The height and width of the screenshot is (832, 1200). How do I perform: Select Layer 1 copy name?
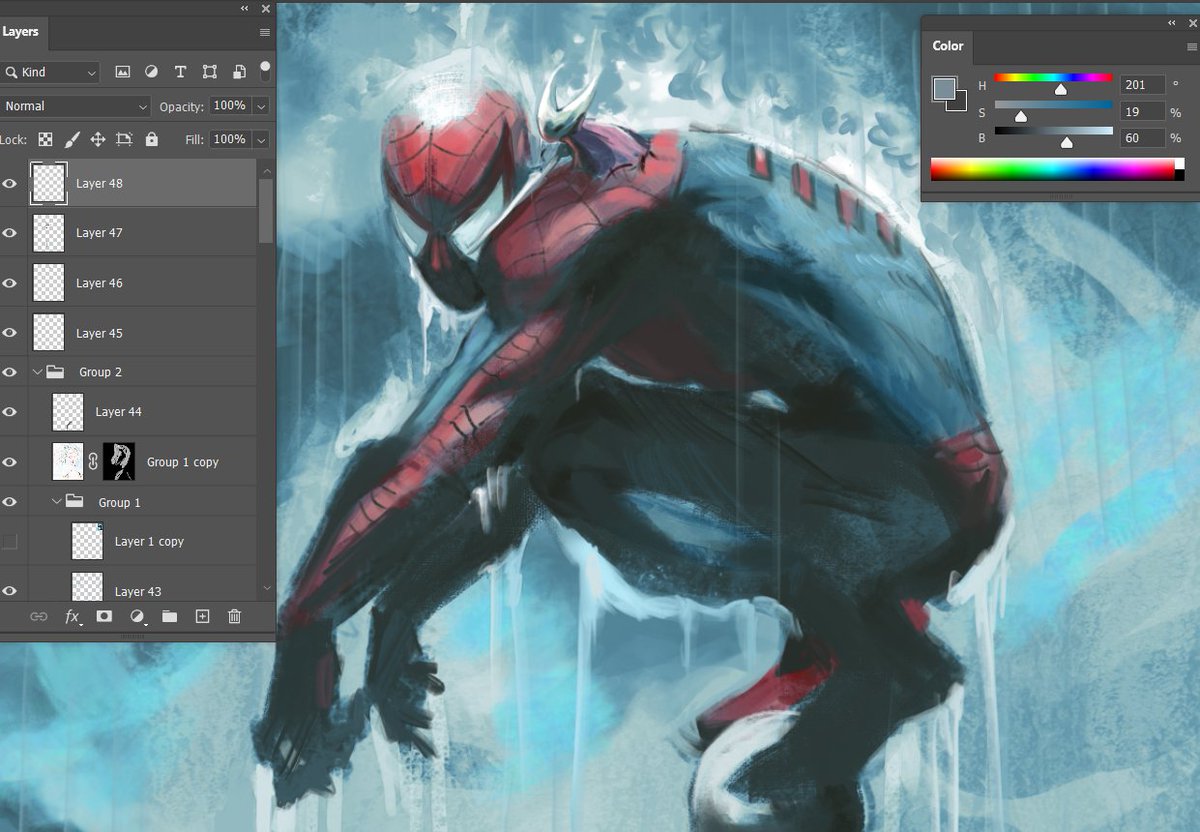[149, 542]
